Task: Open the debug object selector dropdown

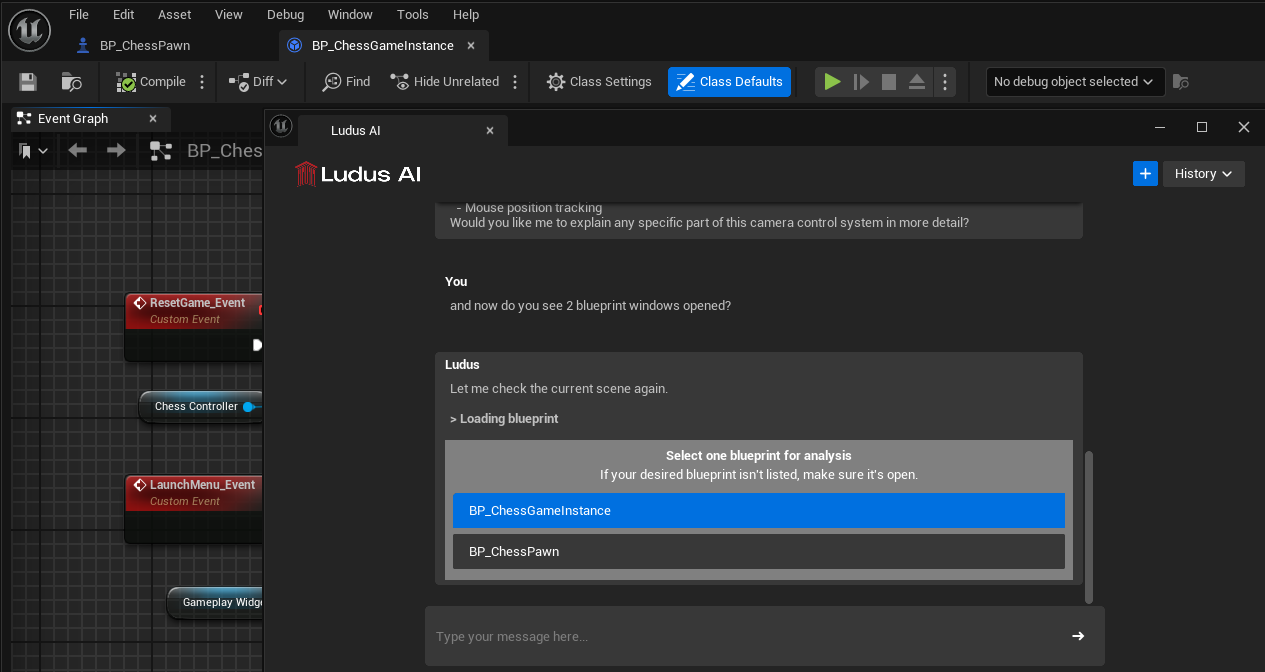Action: (x=1075, y=82)
